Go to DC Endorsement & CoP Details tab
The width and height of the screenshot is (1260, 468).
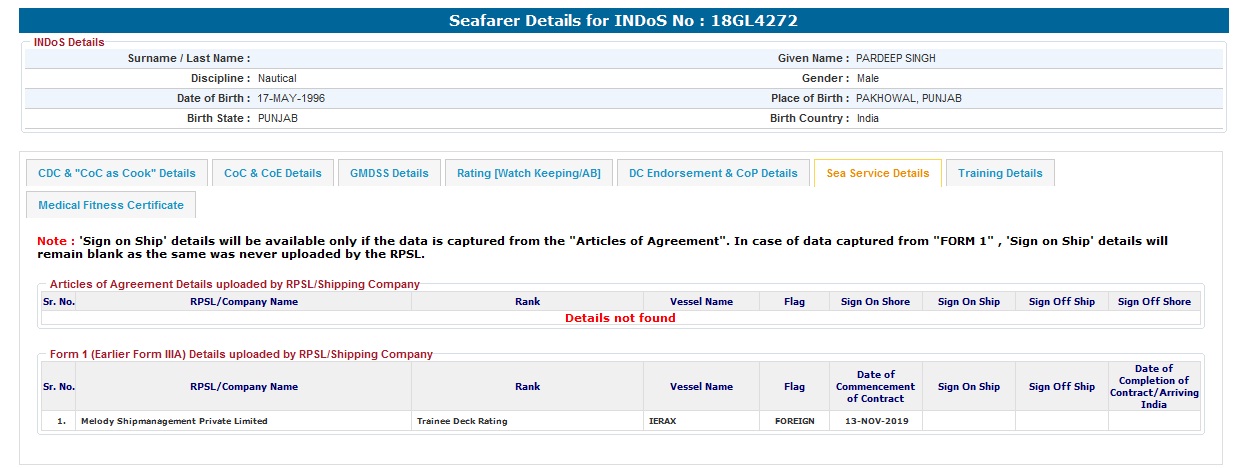click(x=713, y=173)
